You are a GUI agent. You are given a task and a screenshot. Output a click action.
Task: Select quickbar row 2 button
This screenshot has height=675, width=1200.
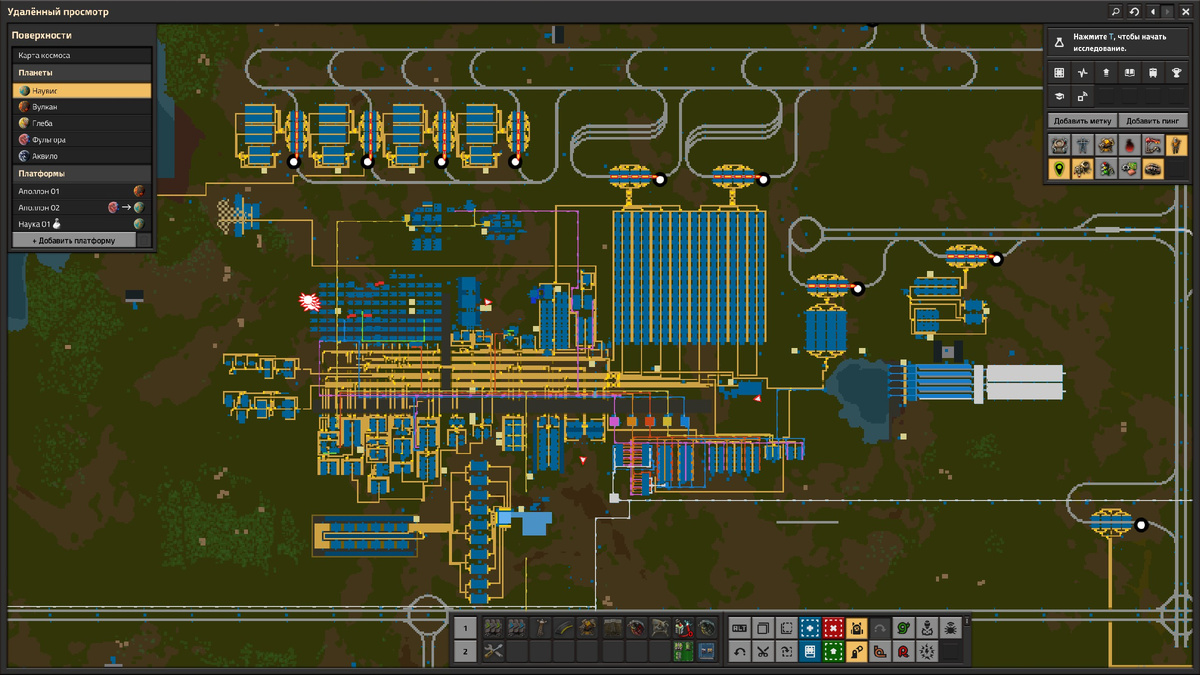(x=465, y=651)
